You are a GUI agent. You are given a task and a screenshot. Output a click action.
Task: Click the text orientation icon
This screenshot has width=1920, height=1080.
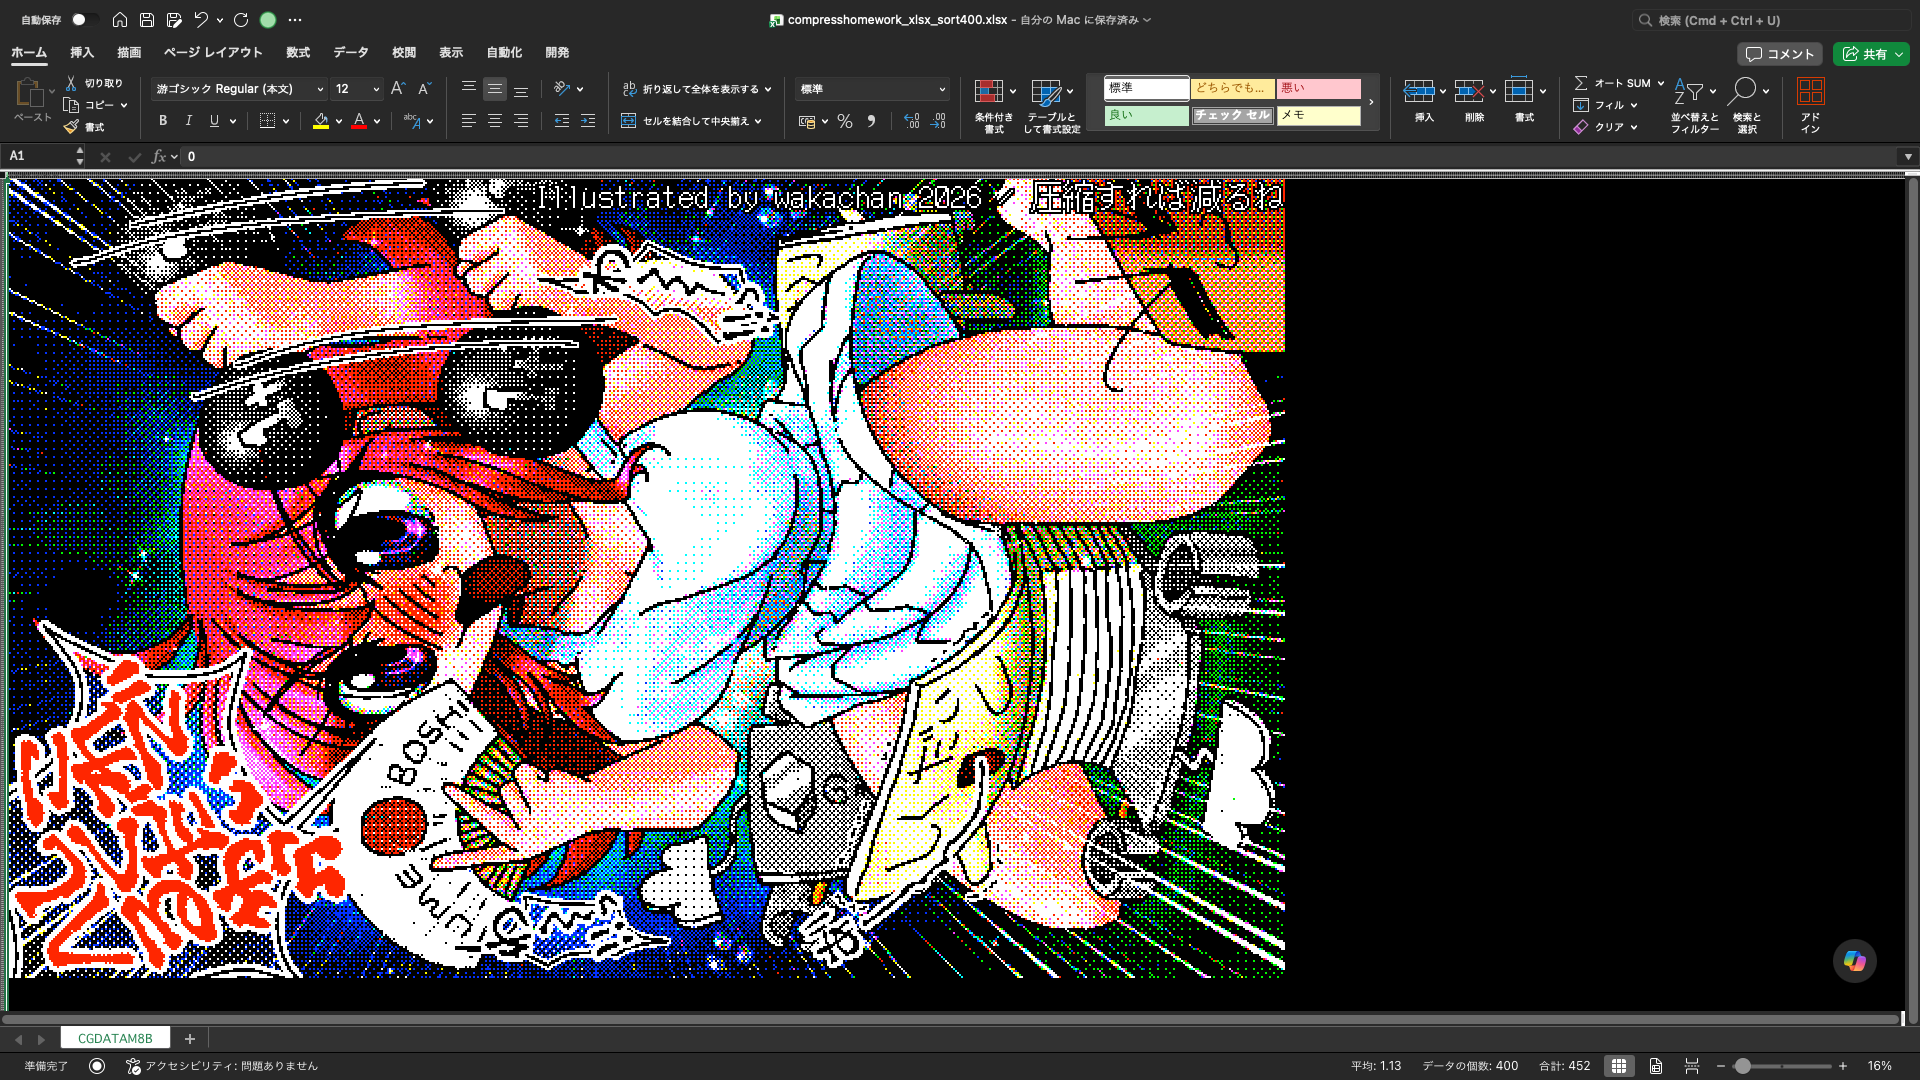coord(562,89)
